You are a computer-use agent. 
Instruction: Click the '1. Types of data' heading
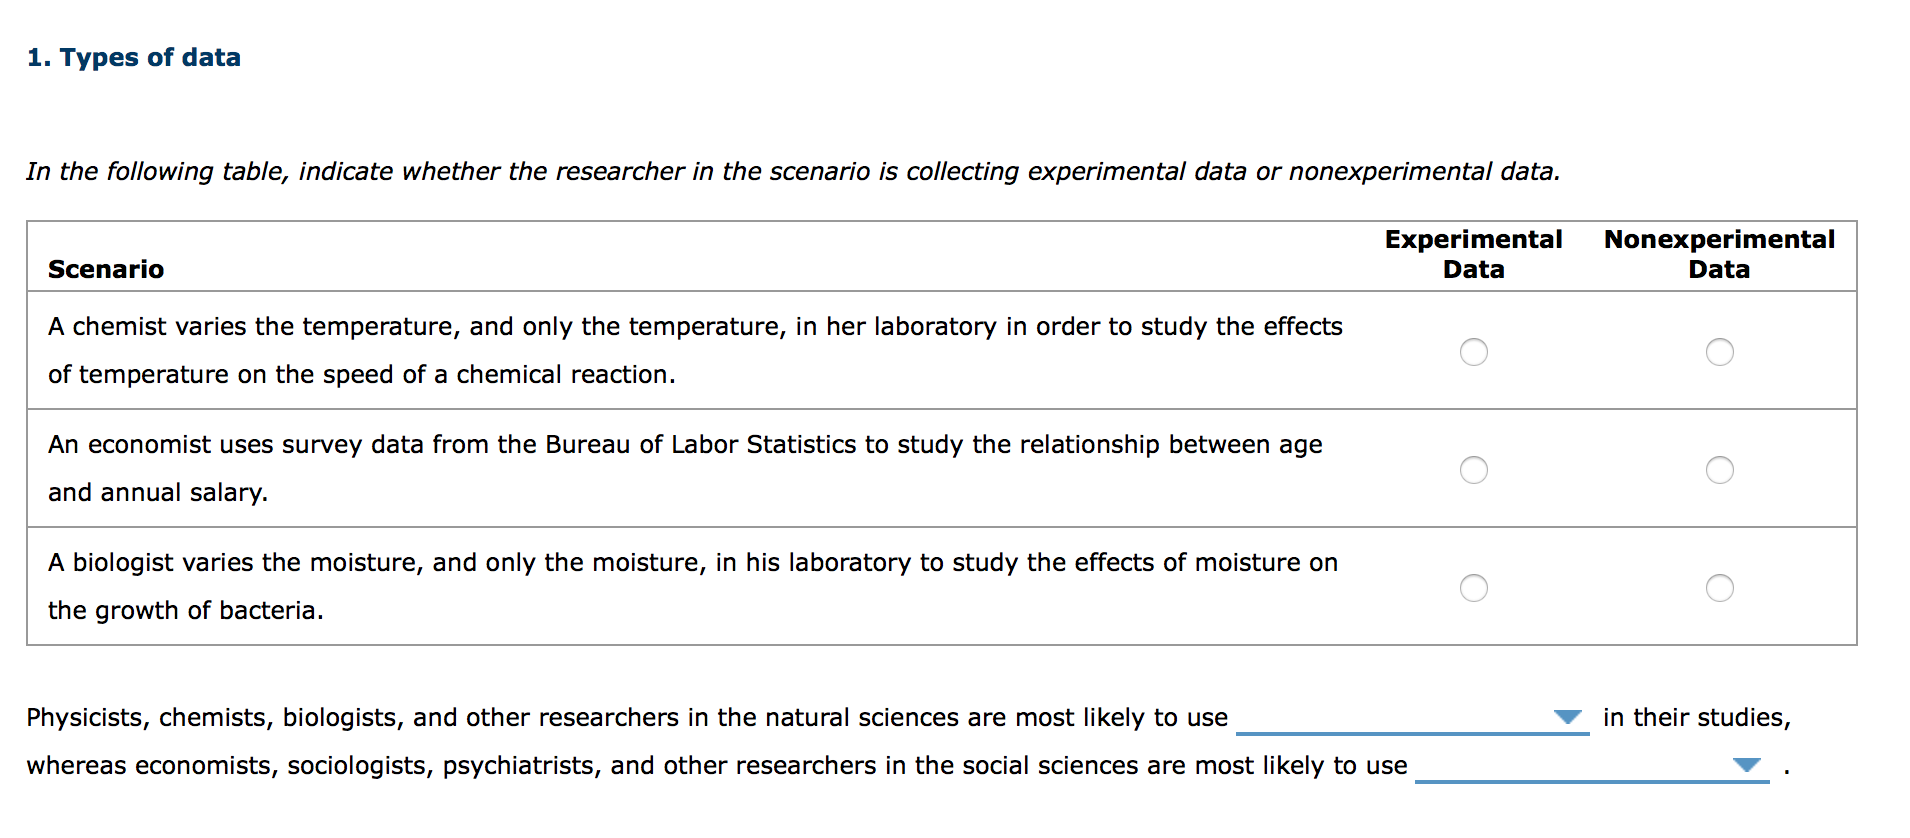134,57
